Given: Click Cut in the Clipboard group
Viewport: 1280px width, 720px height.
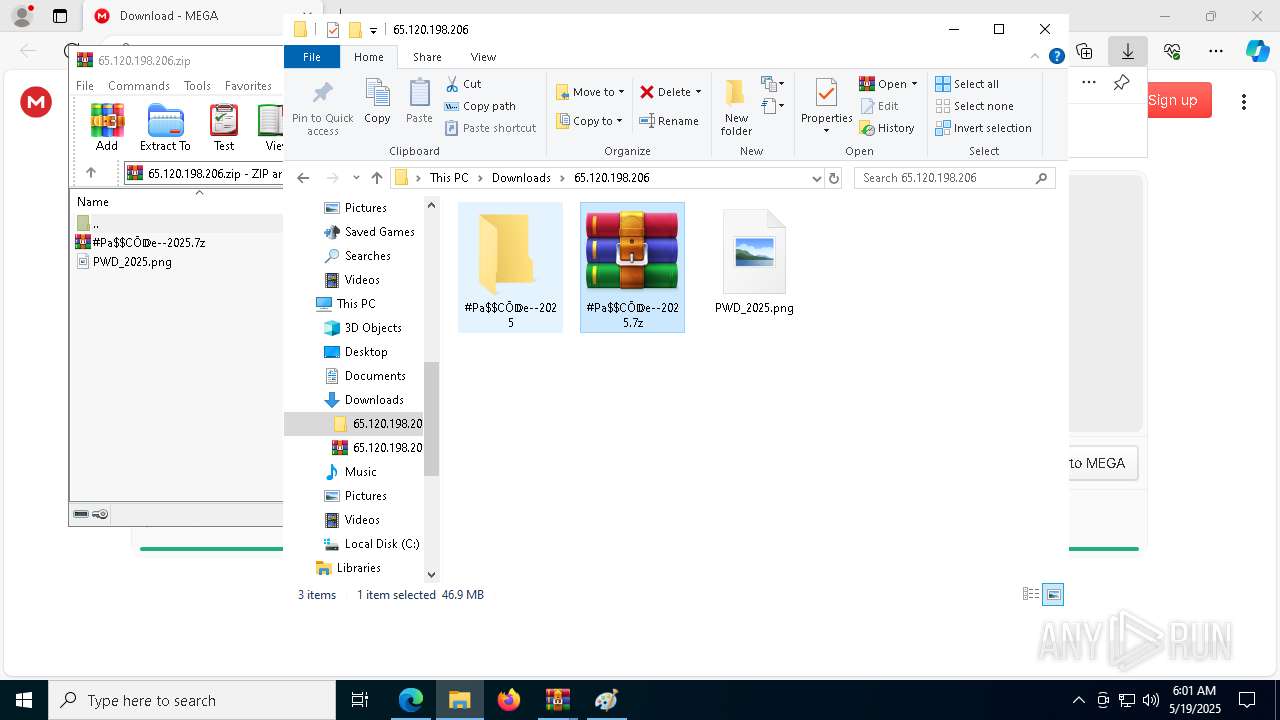Looking at the screenshot, I should pos(463,84).
